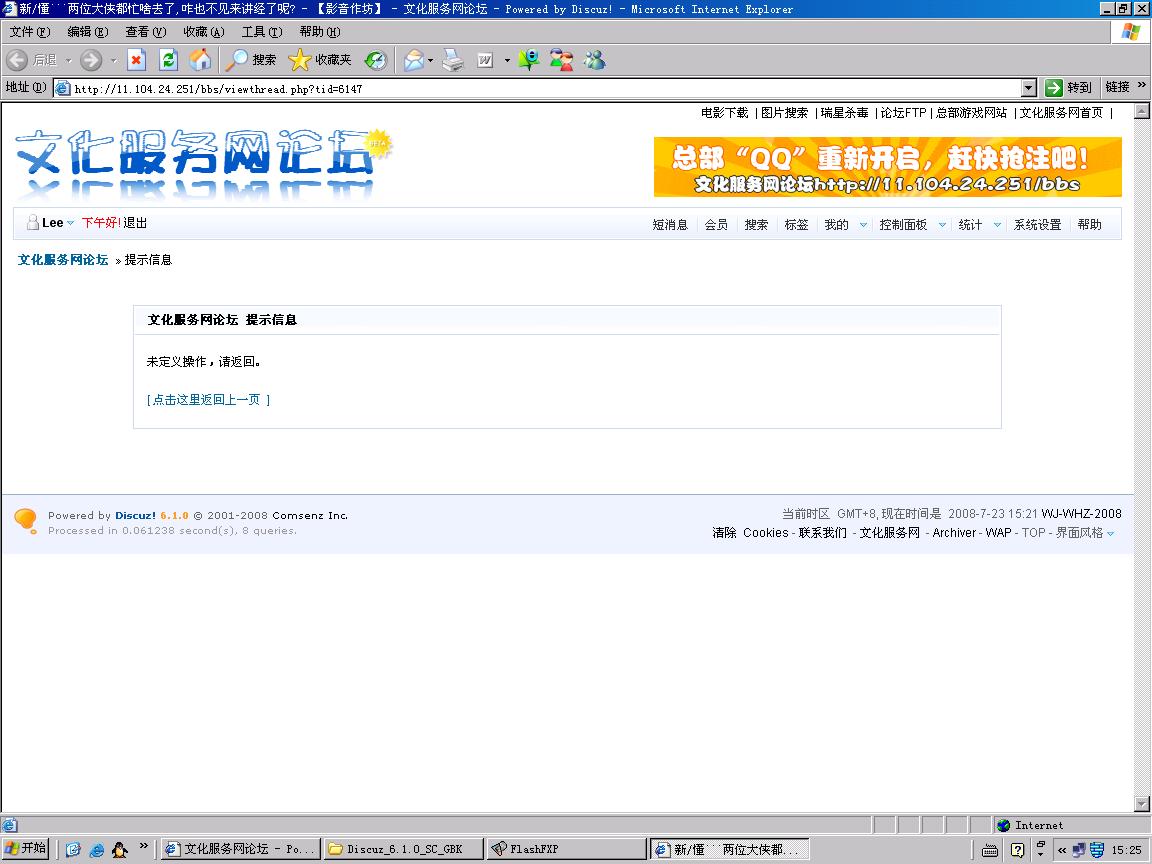Open the 工具(T) menu

[262, 32]
